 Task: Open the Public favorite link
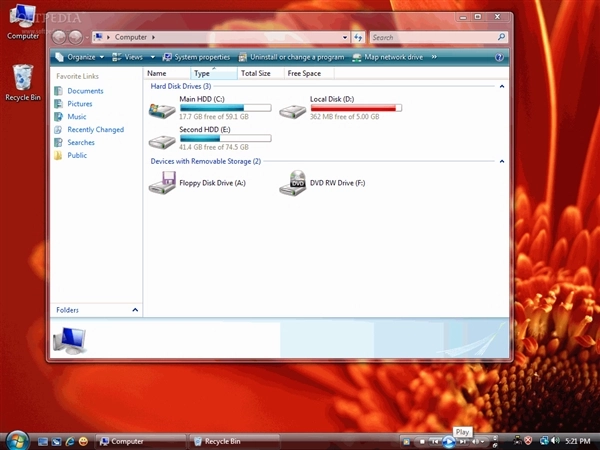click(77, 155)
